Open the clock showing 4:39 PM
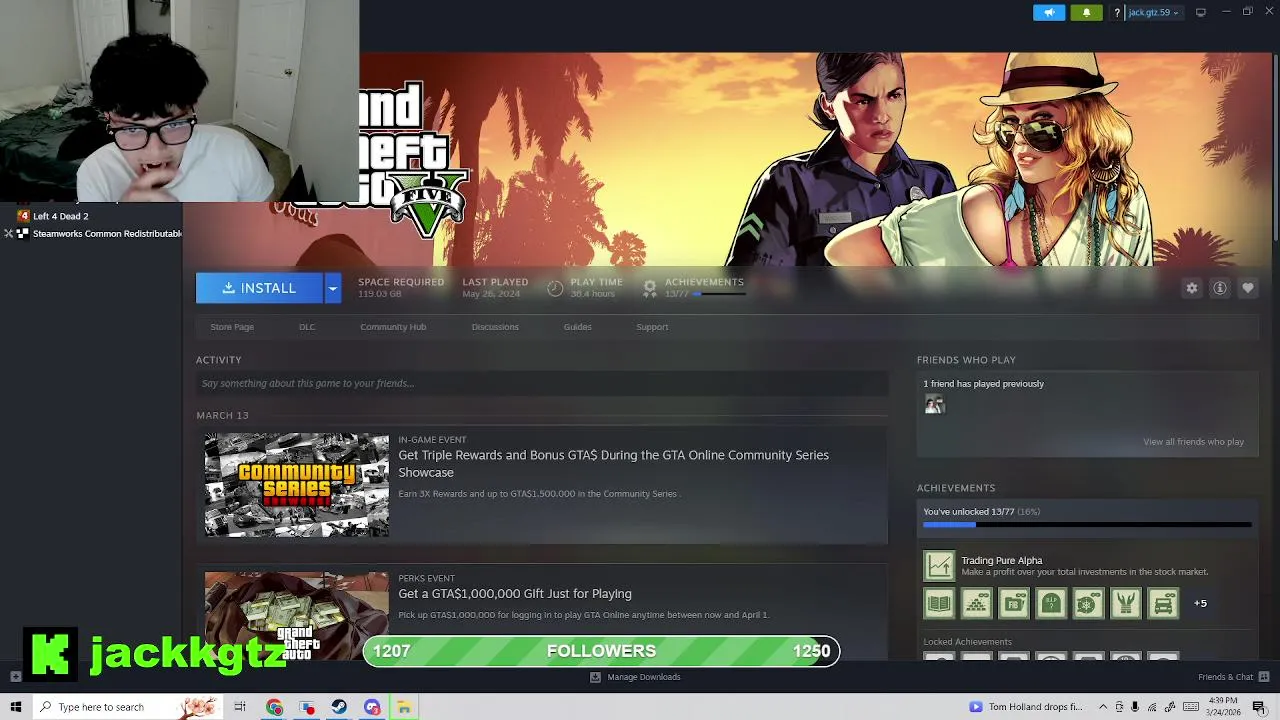1280x720 pixels. (x=1223, y=707)
